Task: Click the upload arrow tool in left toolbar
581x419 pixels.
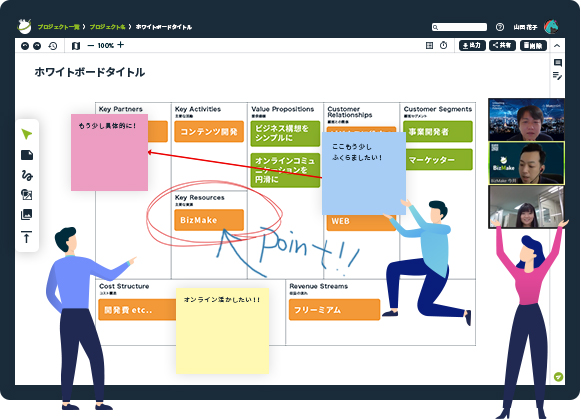Action: click(x=27, y=237)
